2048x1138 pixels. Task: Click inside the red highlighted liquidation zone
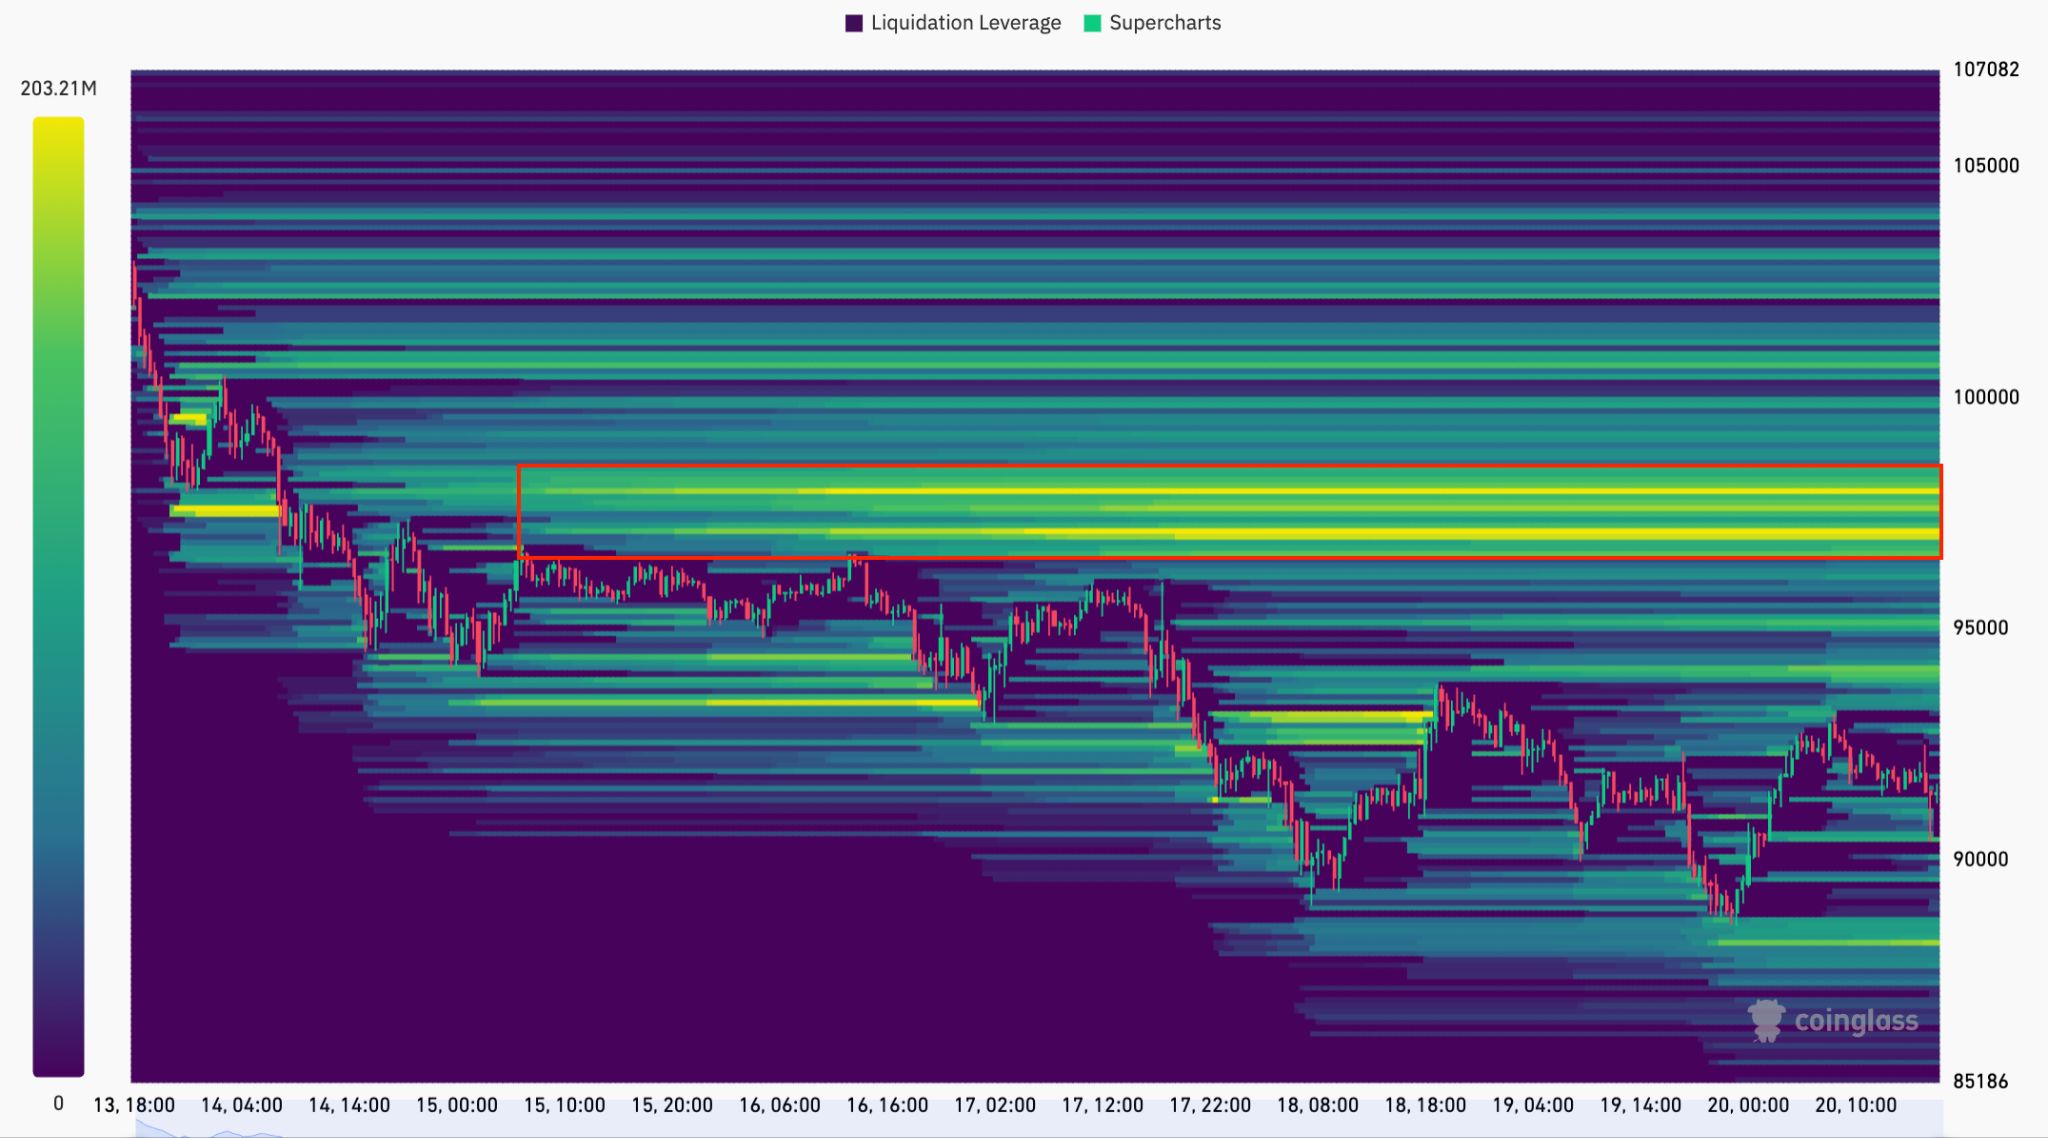coord(1228,512)
